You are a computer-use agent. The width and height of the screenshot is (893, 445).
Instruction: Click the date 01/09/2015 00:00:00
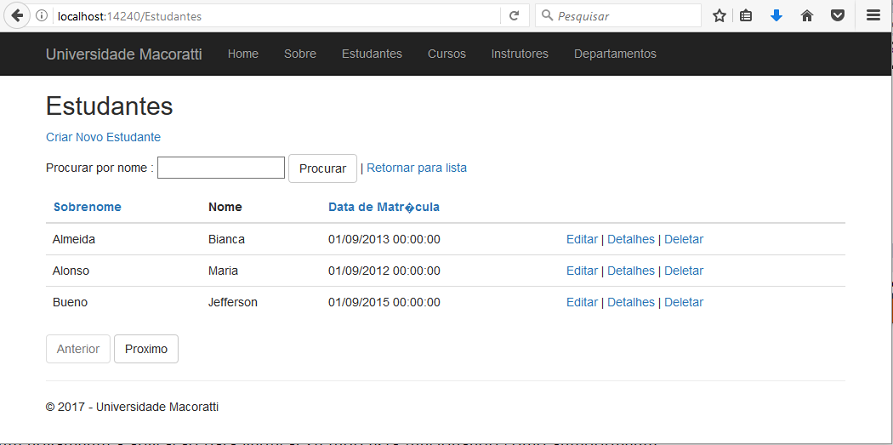click(384, 302)
